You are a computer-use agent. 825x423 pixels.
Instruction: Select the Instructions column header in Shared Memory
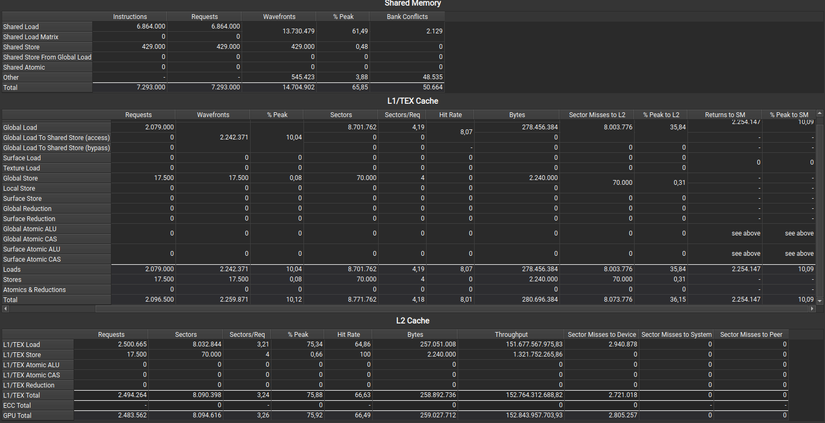(x=130, y=17)
